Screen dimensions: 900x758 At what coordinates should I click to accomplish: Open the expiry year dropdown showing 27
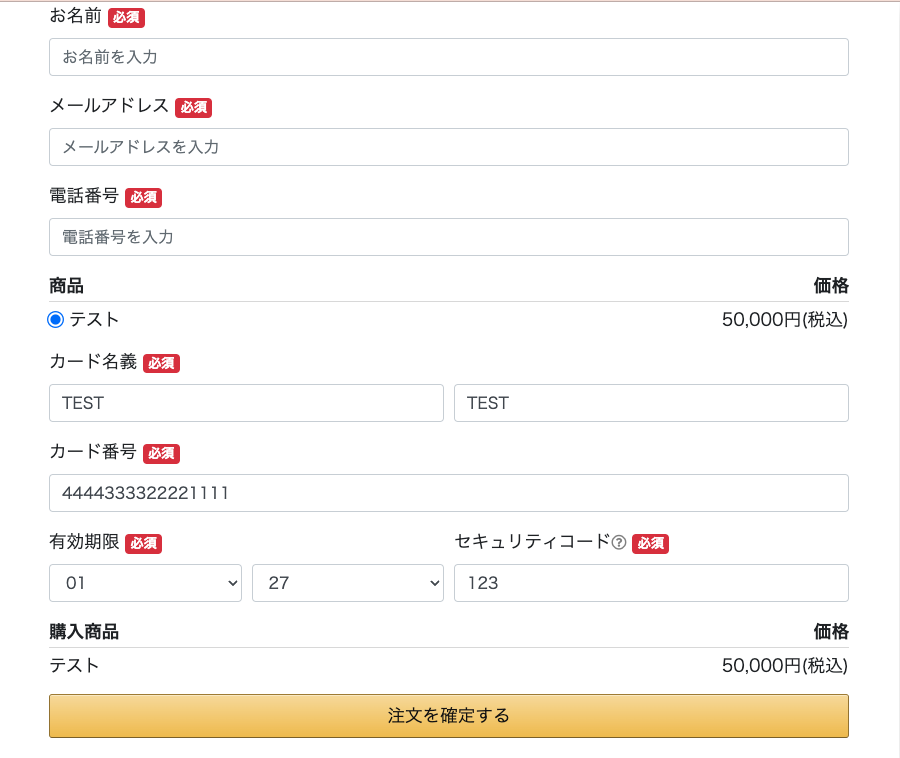347,583
